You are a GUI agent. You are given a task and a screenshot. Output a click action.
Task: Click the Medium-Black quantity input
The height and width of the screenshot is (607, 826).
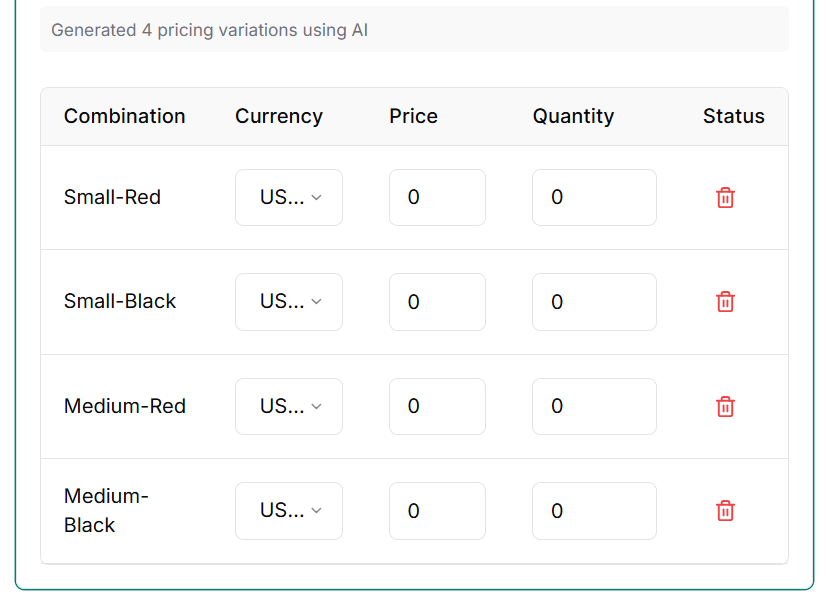[594, 511]
